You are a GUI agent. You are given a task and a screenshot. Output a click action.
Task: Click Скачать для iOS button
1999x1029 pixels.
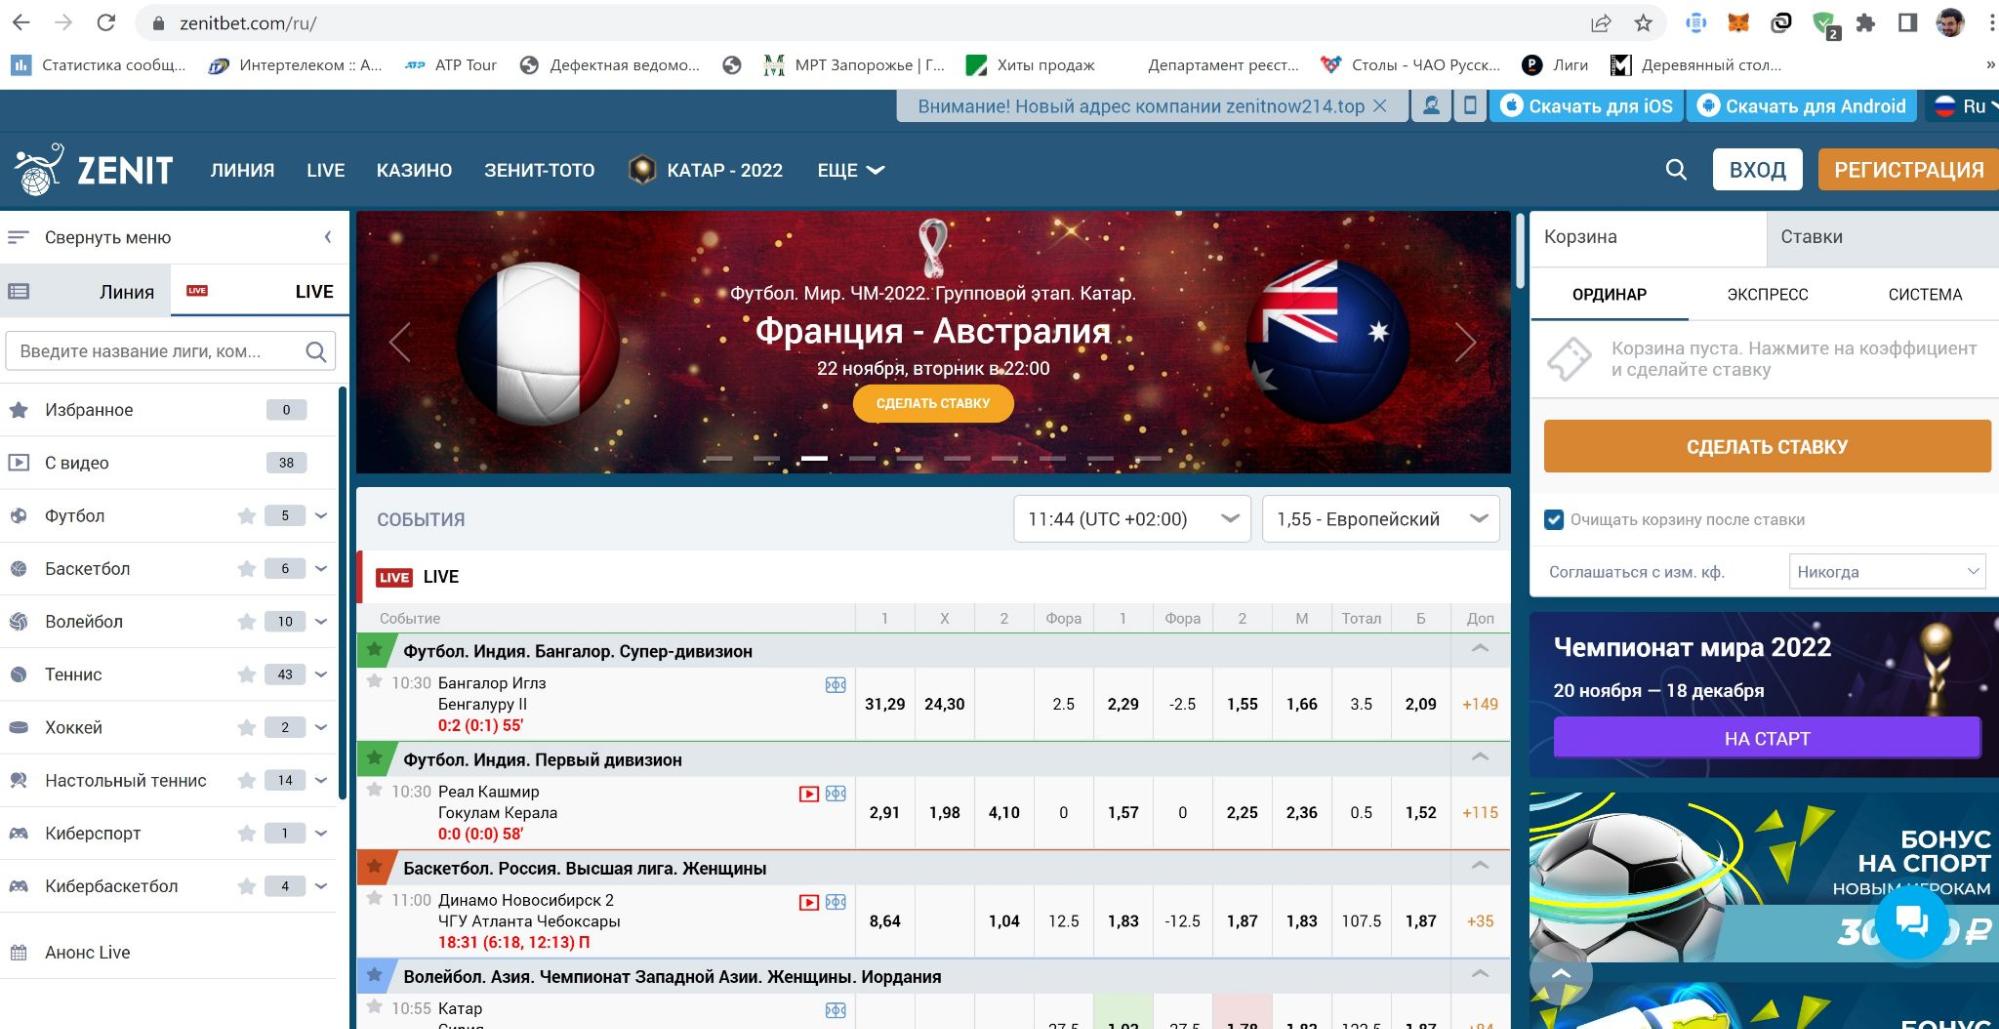pyautogui.click(x=1588, y=106)
